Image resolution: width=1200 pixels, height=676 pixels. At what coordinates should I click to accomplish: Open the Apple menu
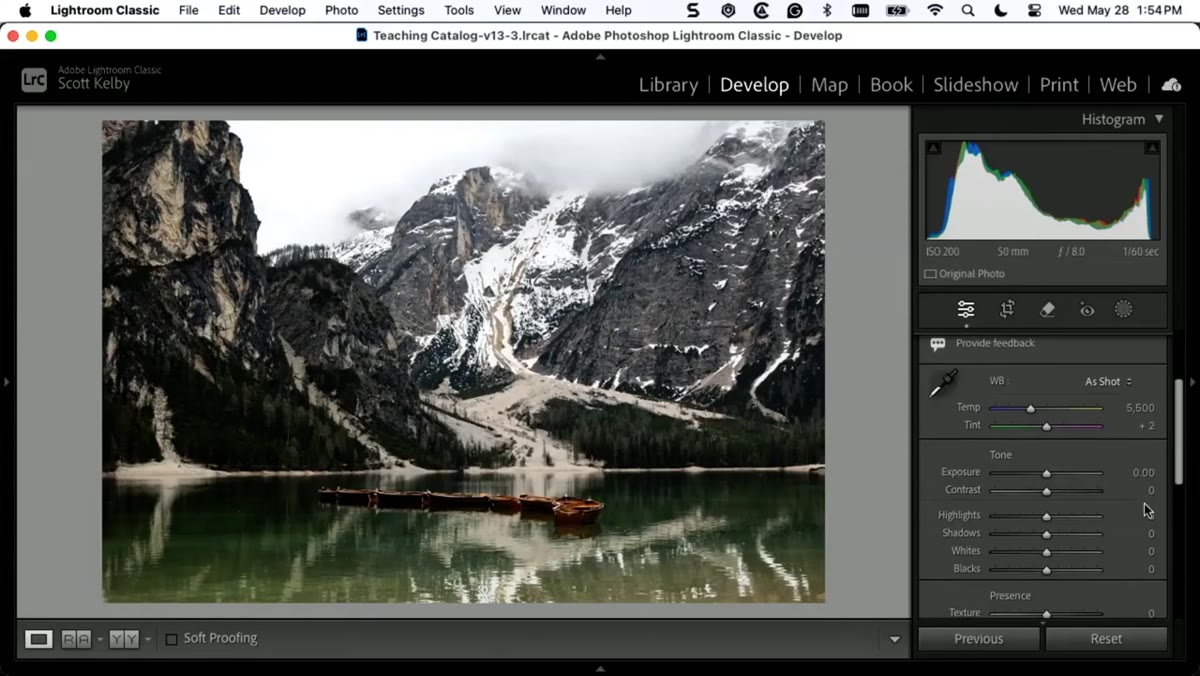pyautogui.click(x=25, y=10)
